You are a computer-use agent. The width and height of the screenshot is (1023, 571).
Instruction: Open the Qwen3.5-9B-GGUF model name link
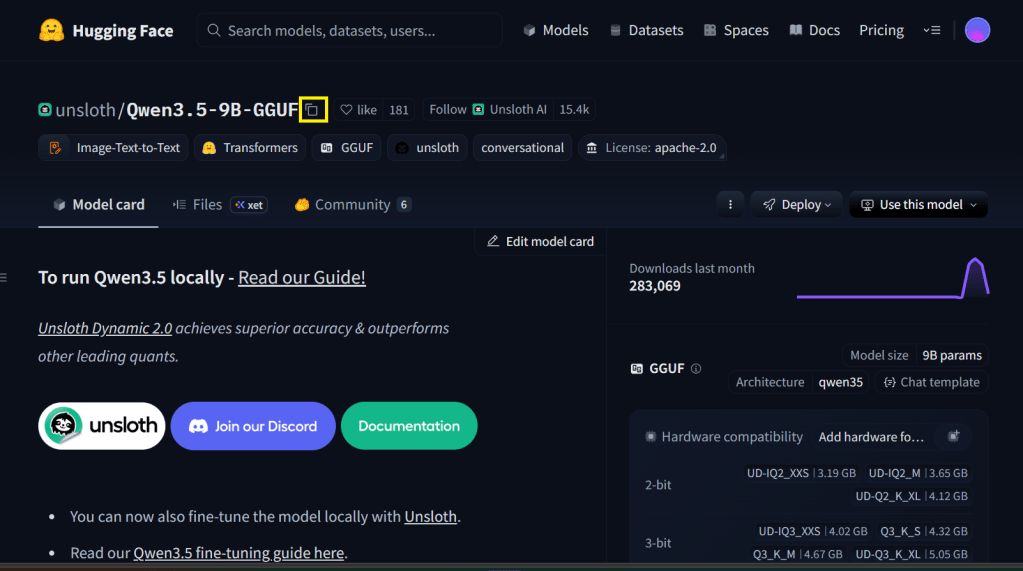click(212, 110)
